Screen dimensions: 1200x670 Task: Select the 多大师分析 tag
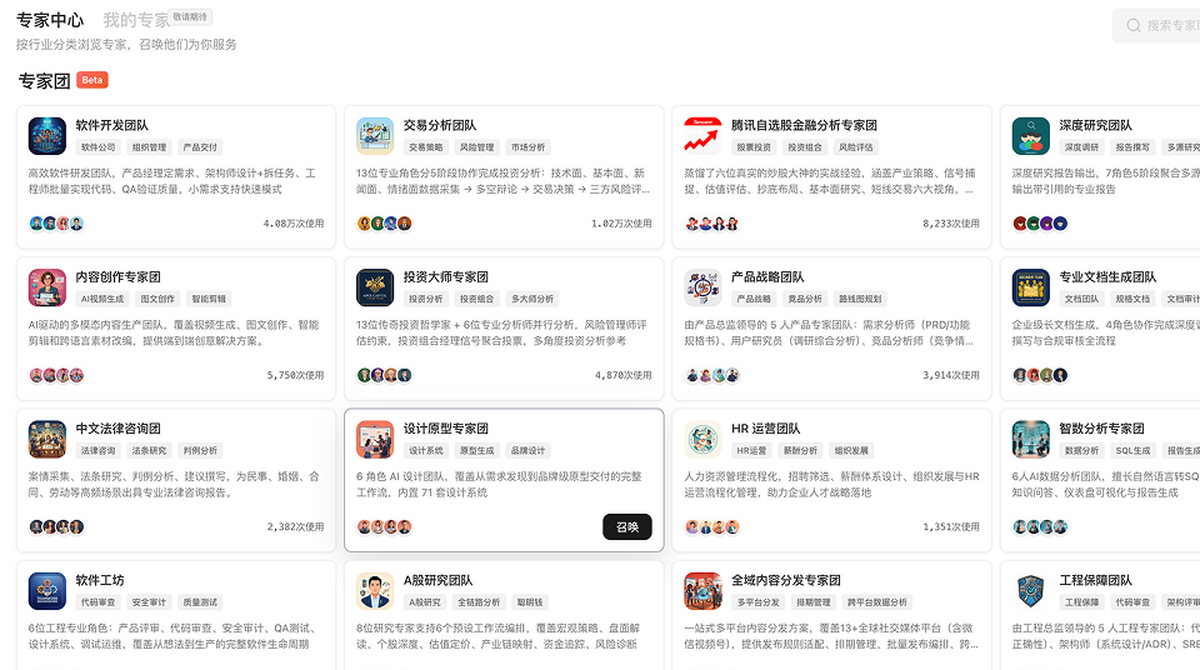point(532,299)
